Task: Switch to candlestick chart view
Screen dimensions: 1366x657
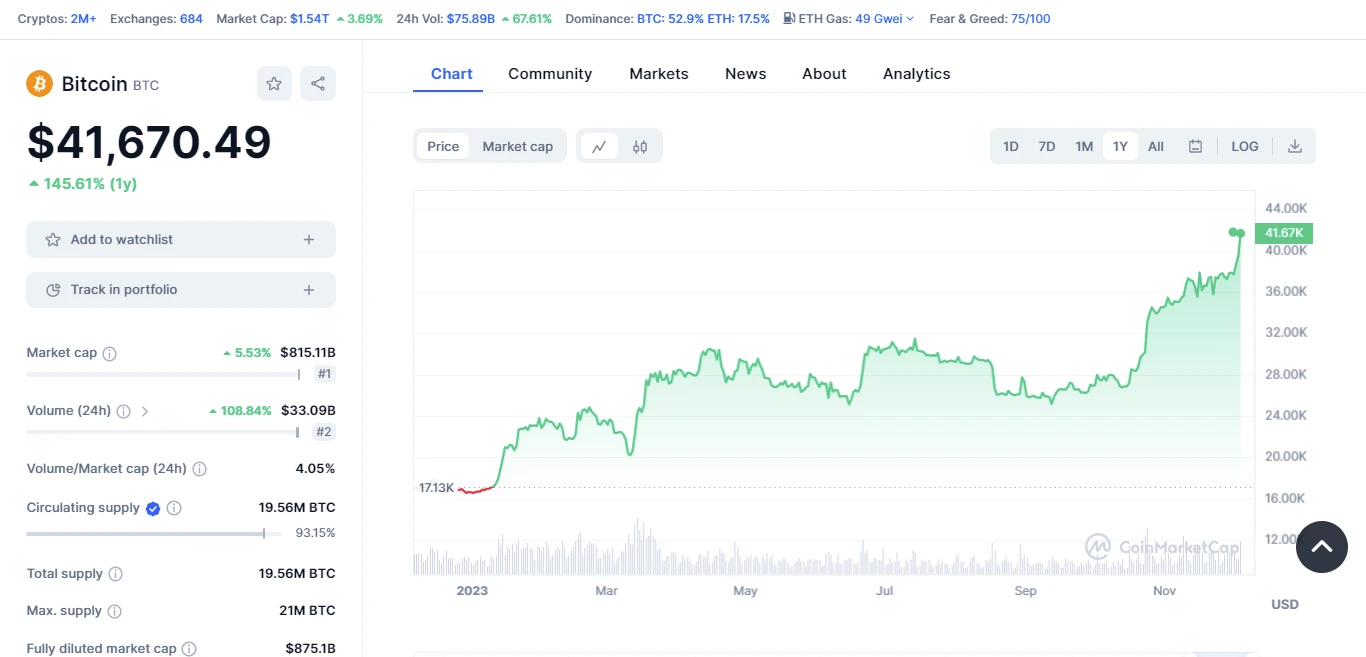Action: pyautogui.click(x=640, y=146)
